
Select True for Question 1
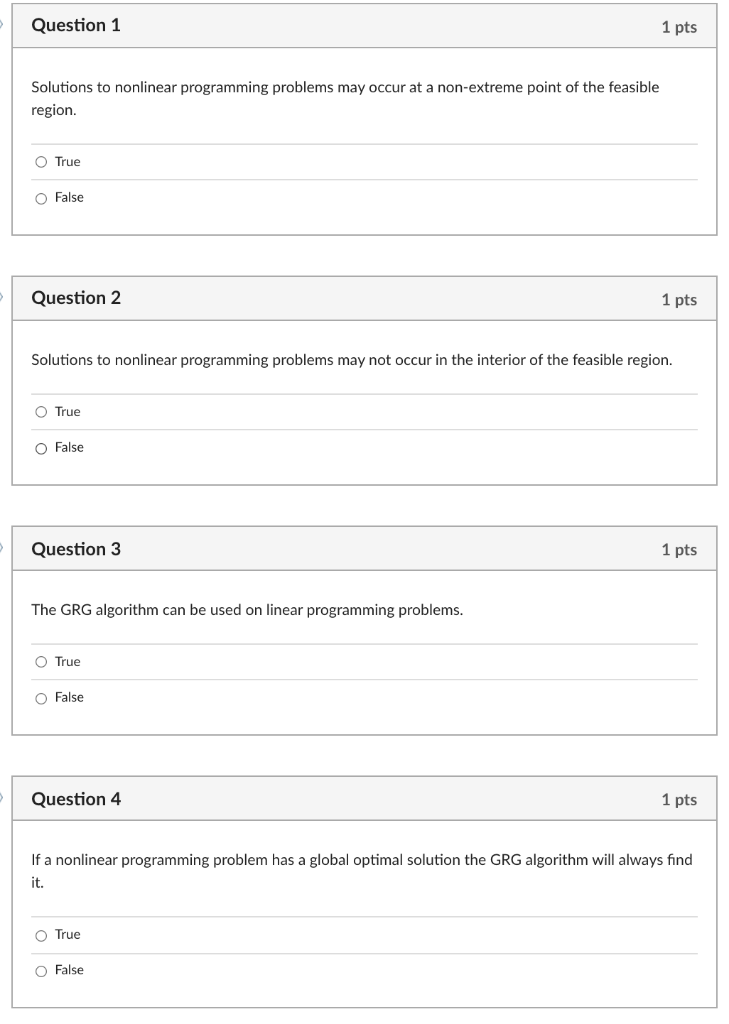41,161
